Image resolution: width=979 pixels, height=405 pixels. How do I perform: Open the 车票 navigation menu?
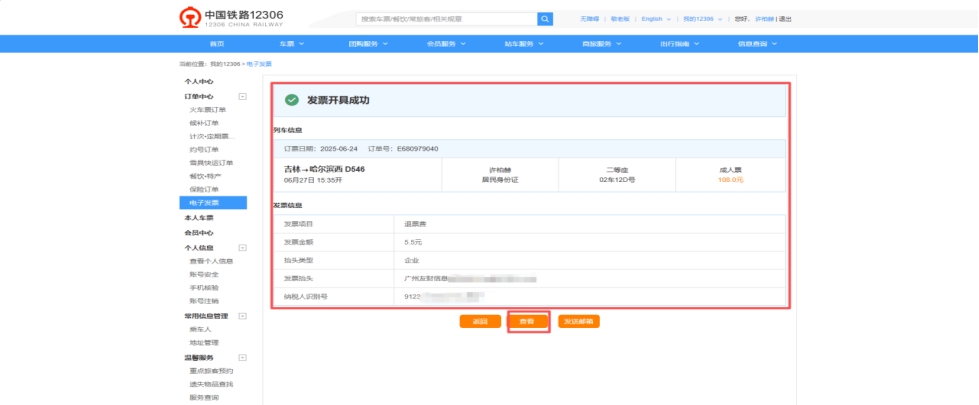[x=291, y=44]
